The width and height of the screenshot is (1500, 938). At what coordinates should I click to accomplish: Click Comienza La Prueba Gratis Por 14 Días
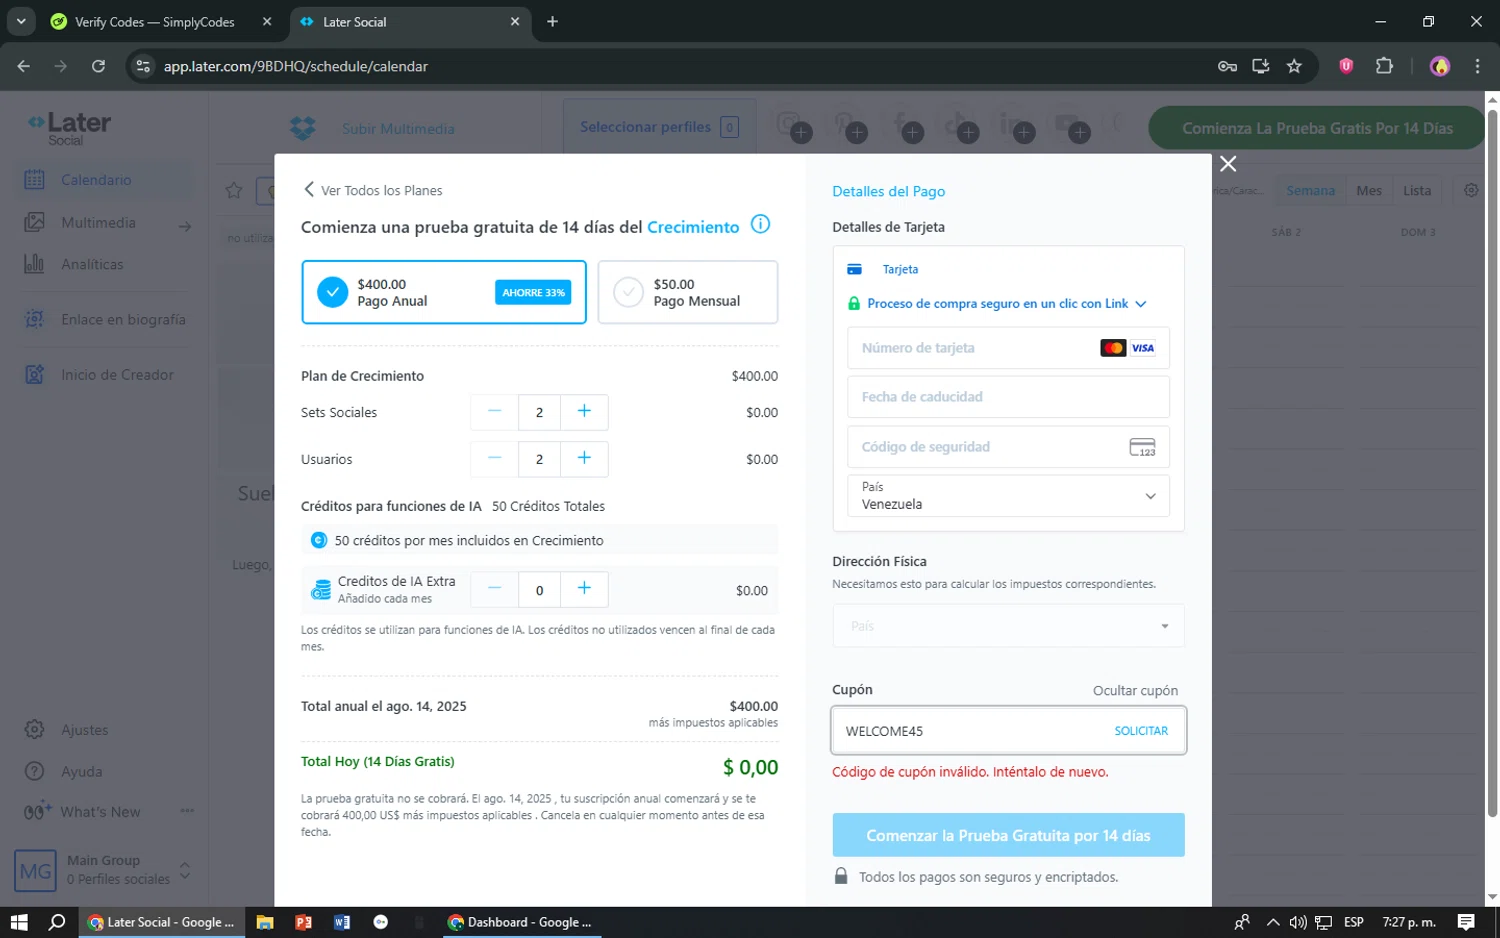click(1317, 128)
